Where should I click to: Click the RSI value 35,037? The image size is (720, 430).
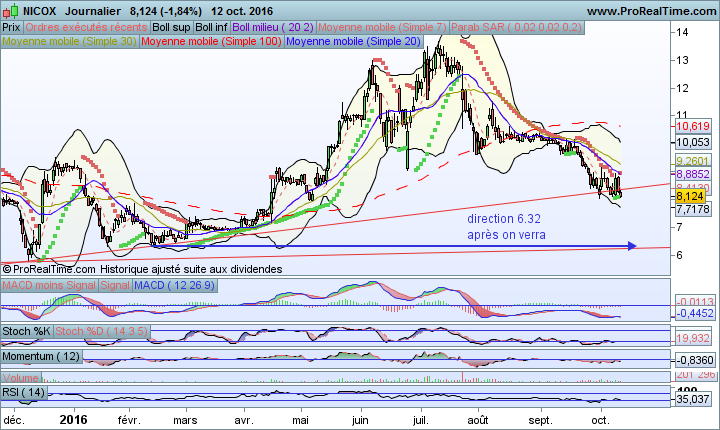(x=693, y=399)
